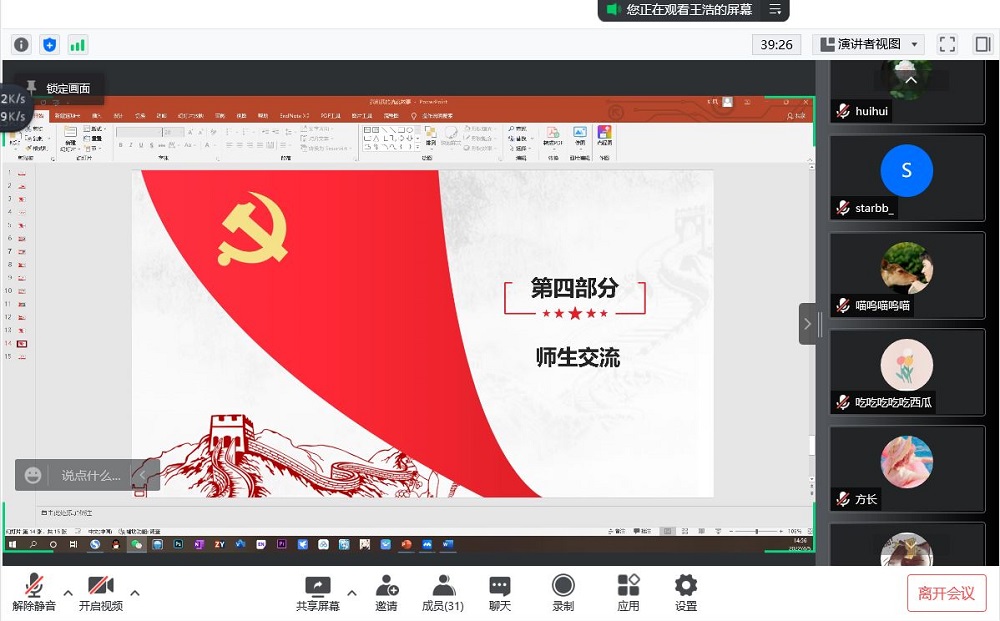Turn on the video camera

pos(100,587)
